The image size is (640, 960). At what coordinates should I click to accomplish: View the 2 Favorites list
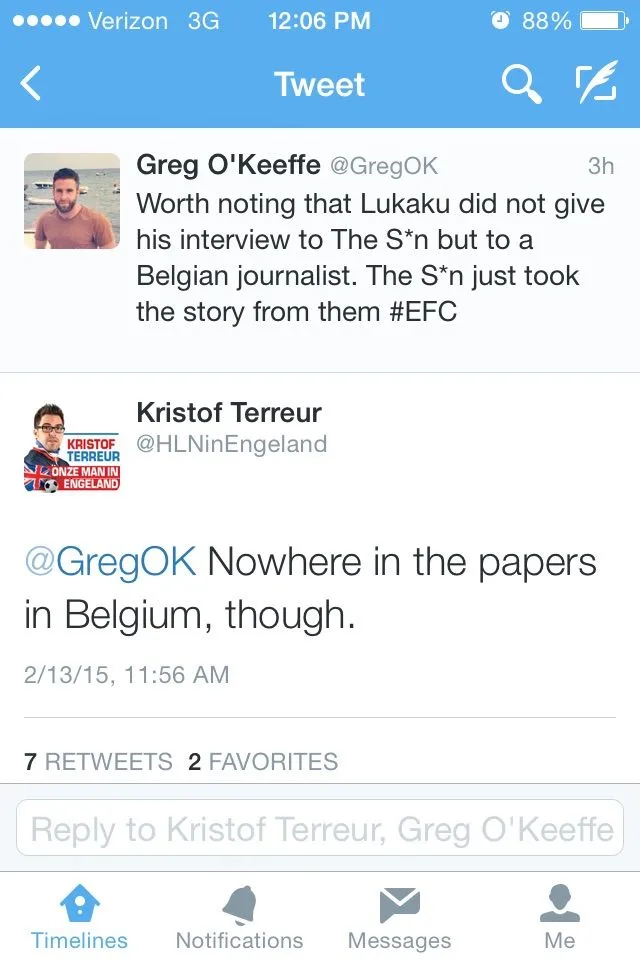pos(263,762)
